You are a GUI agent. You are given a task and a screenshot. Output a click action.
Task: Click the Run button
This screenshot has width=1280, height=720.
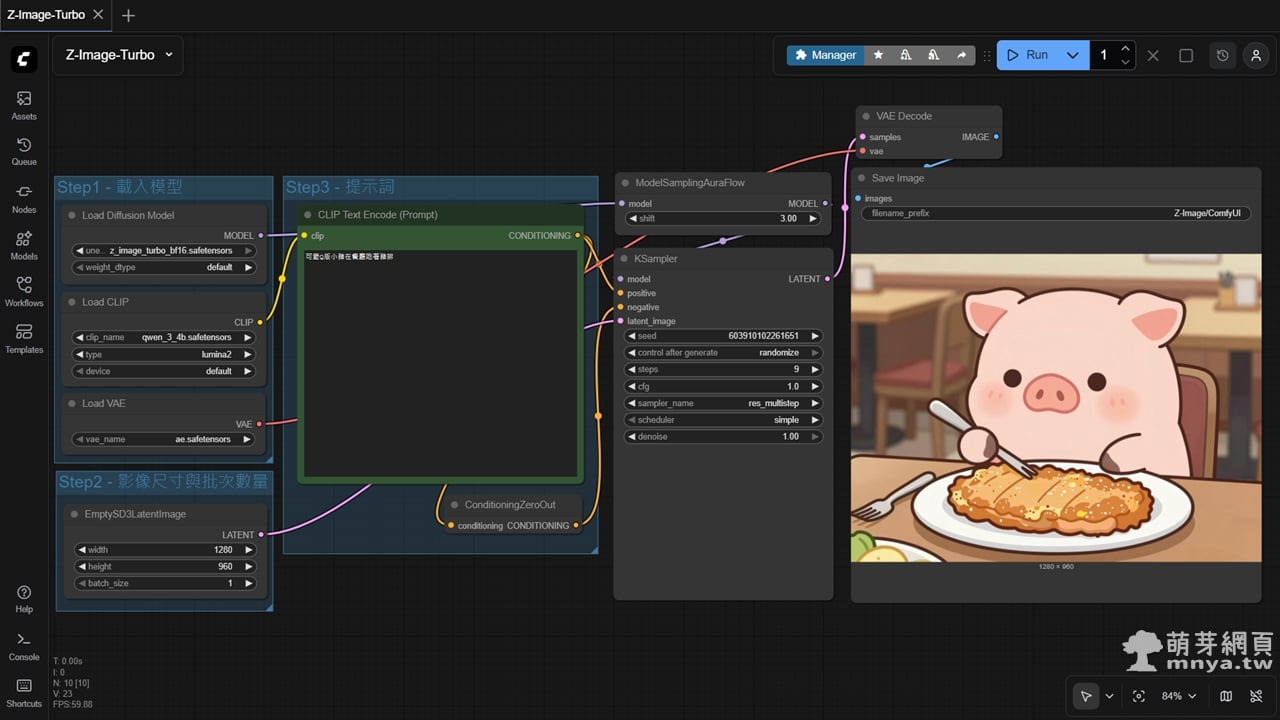pos(1028,55)
